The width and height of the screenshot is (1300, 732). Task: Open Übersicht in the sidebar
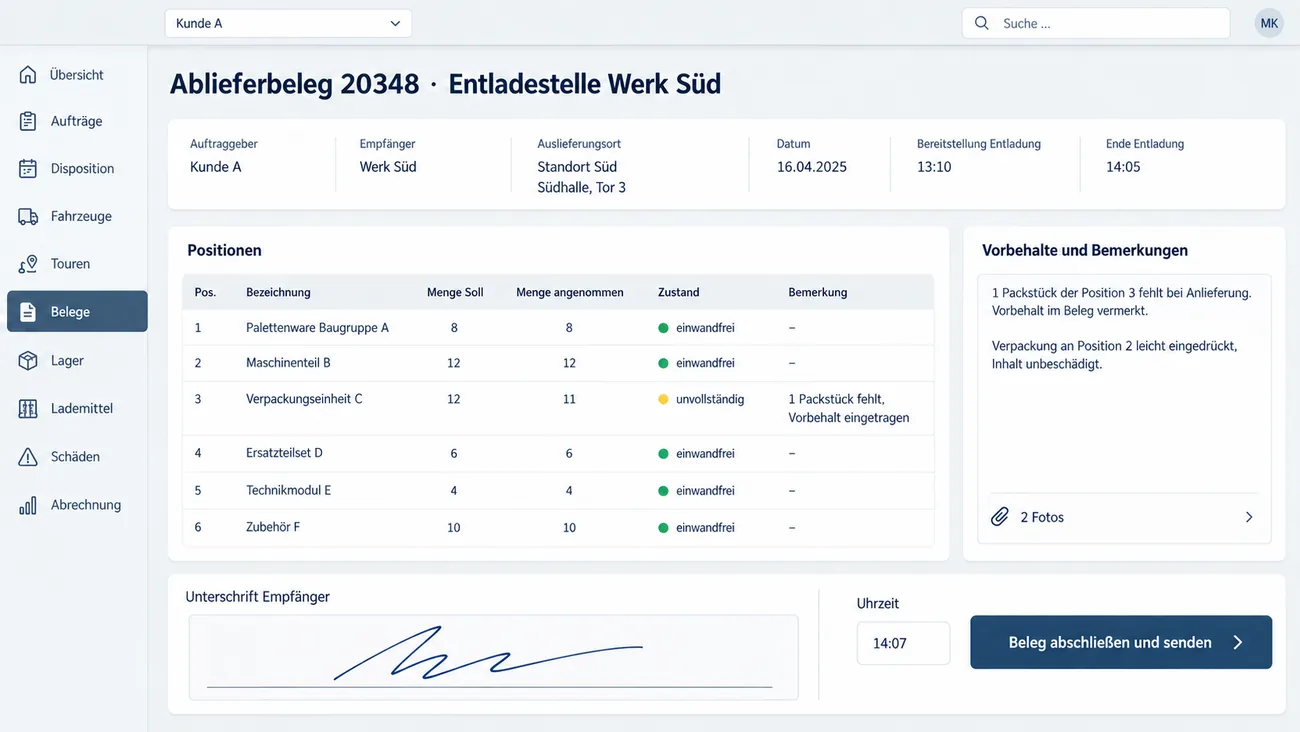tap(77, 74)
